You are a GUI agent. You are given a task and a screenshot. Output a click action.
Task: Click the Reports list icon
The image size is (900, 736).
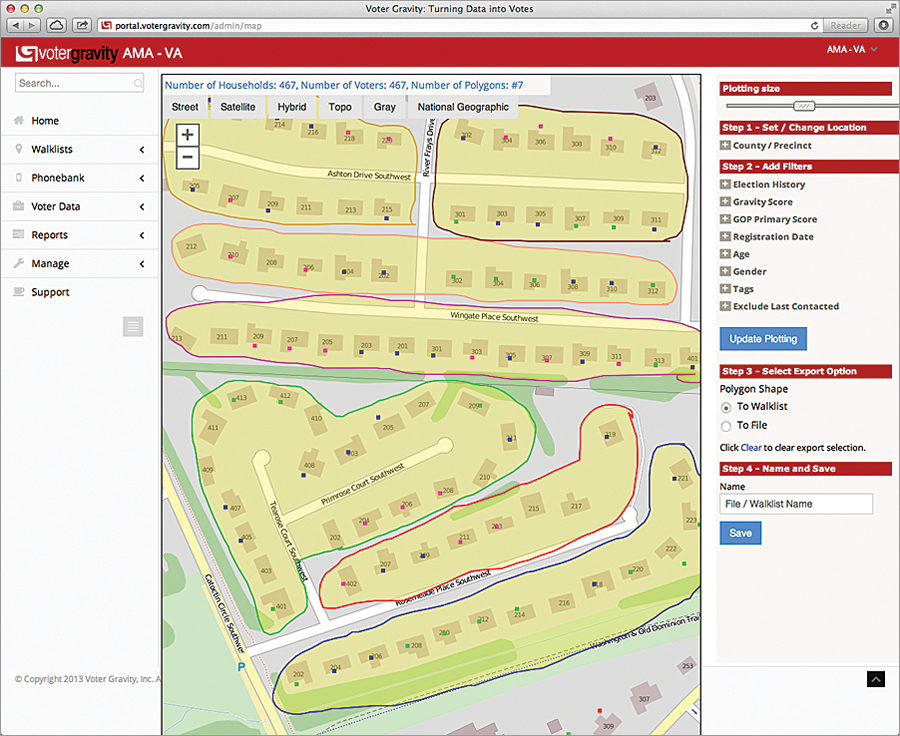[x=19, y=234]
